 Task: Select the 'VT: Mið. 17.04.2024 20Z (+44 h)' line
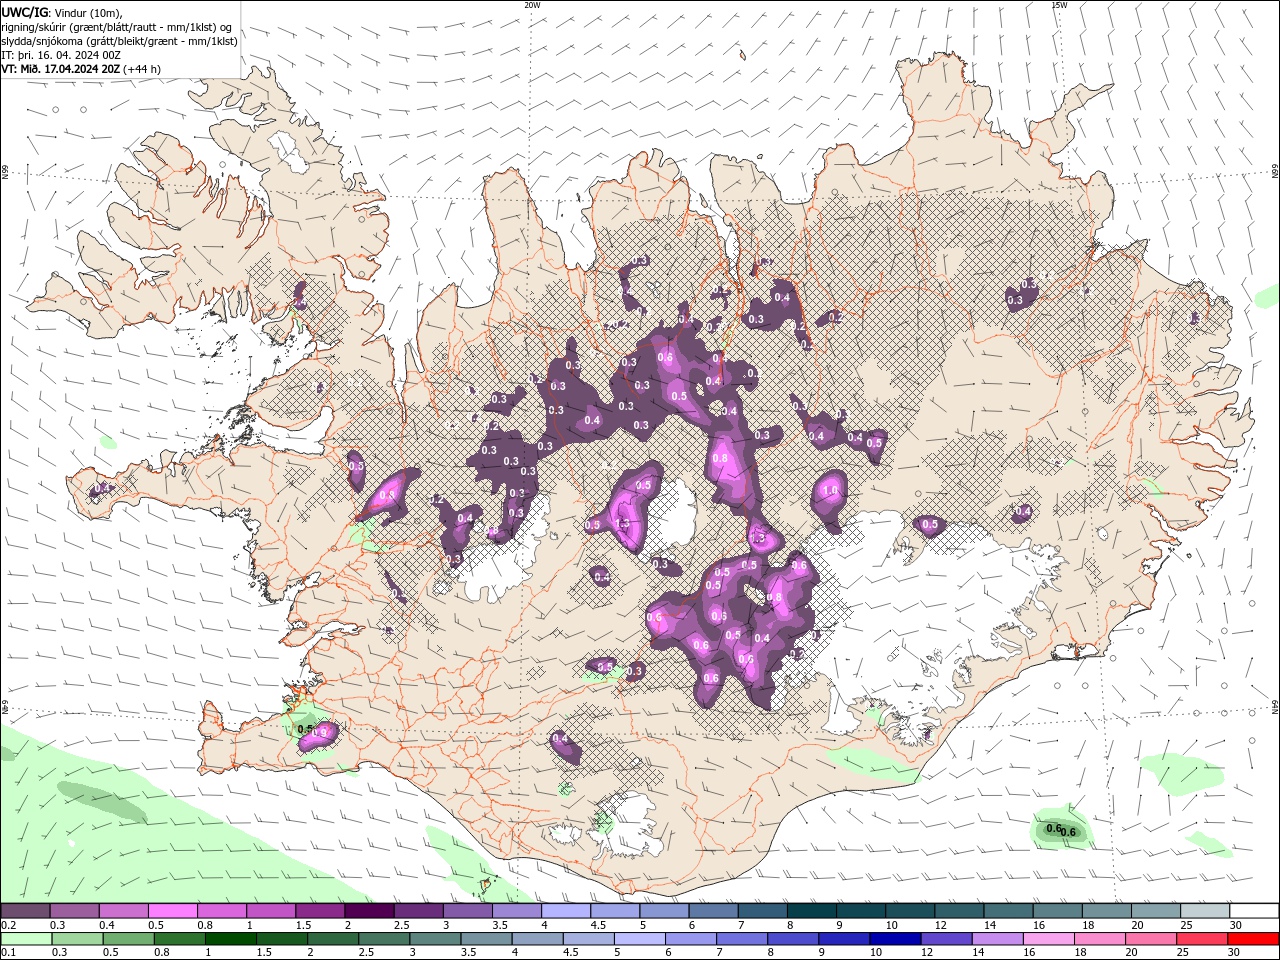click(x=81, y=69)
